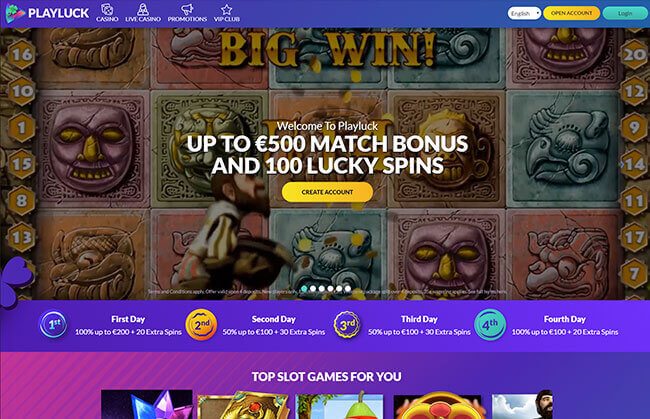Select the first carousel slide dot
This screenshot has width=650, height=419.
click(304, 288)
